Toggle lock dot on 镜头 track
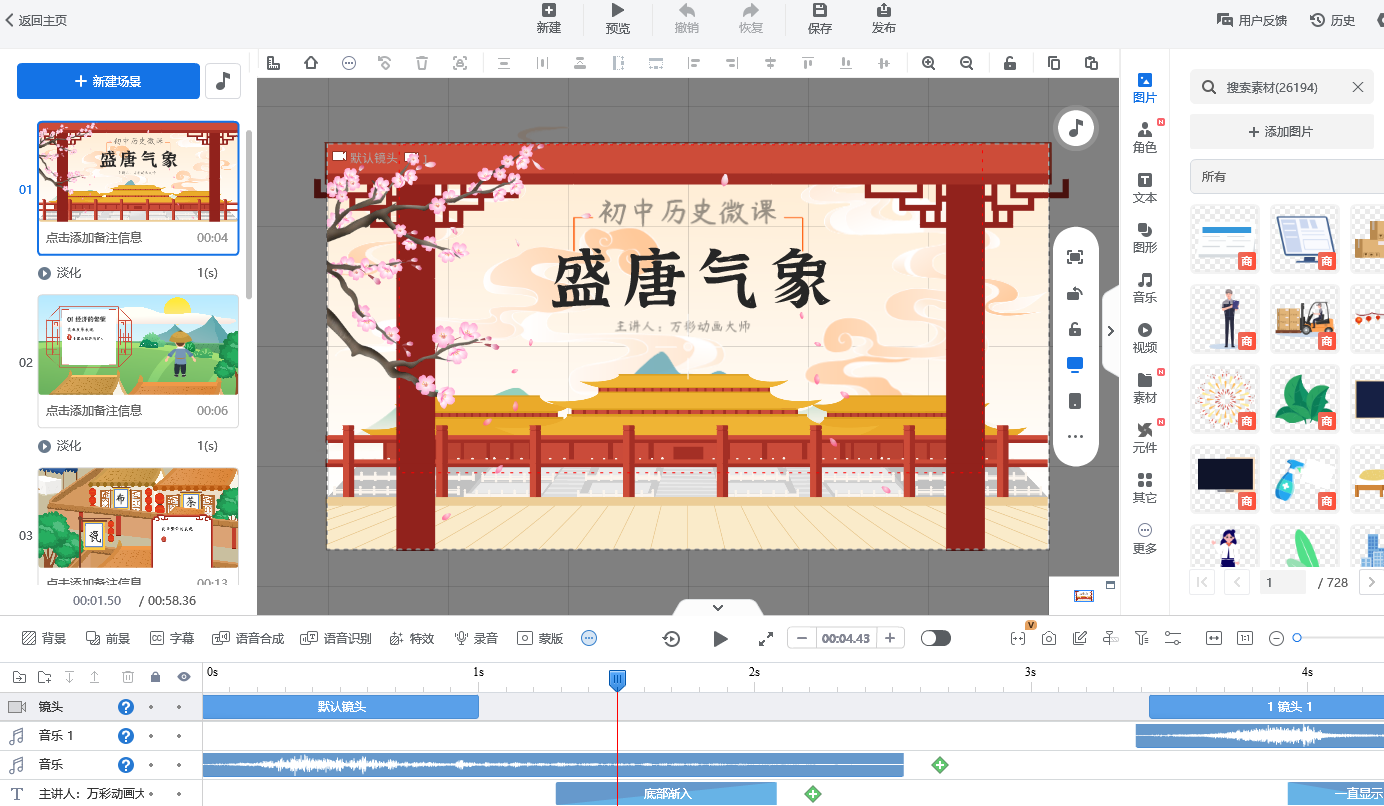The height and width of the screenshot is (806, 1384). point(151,707)
